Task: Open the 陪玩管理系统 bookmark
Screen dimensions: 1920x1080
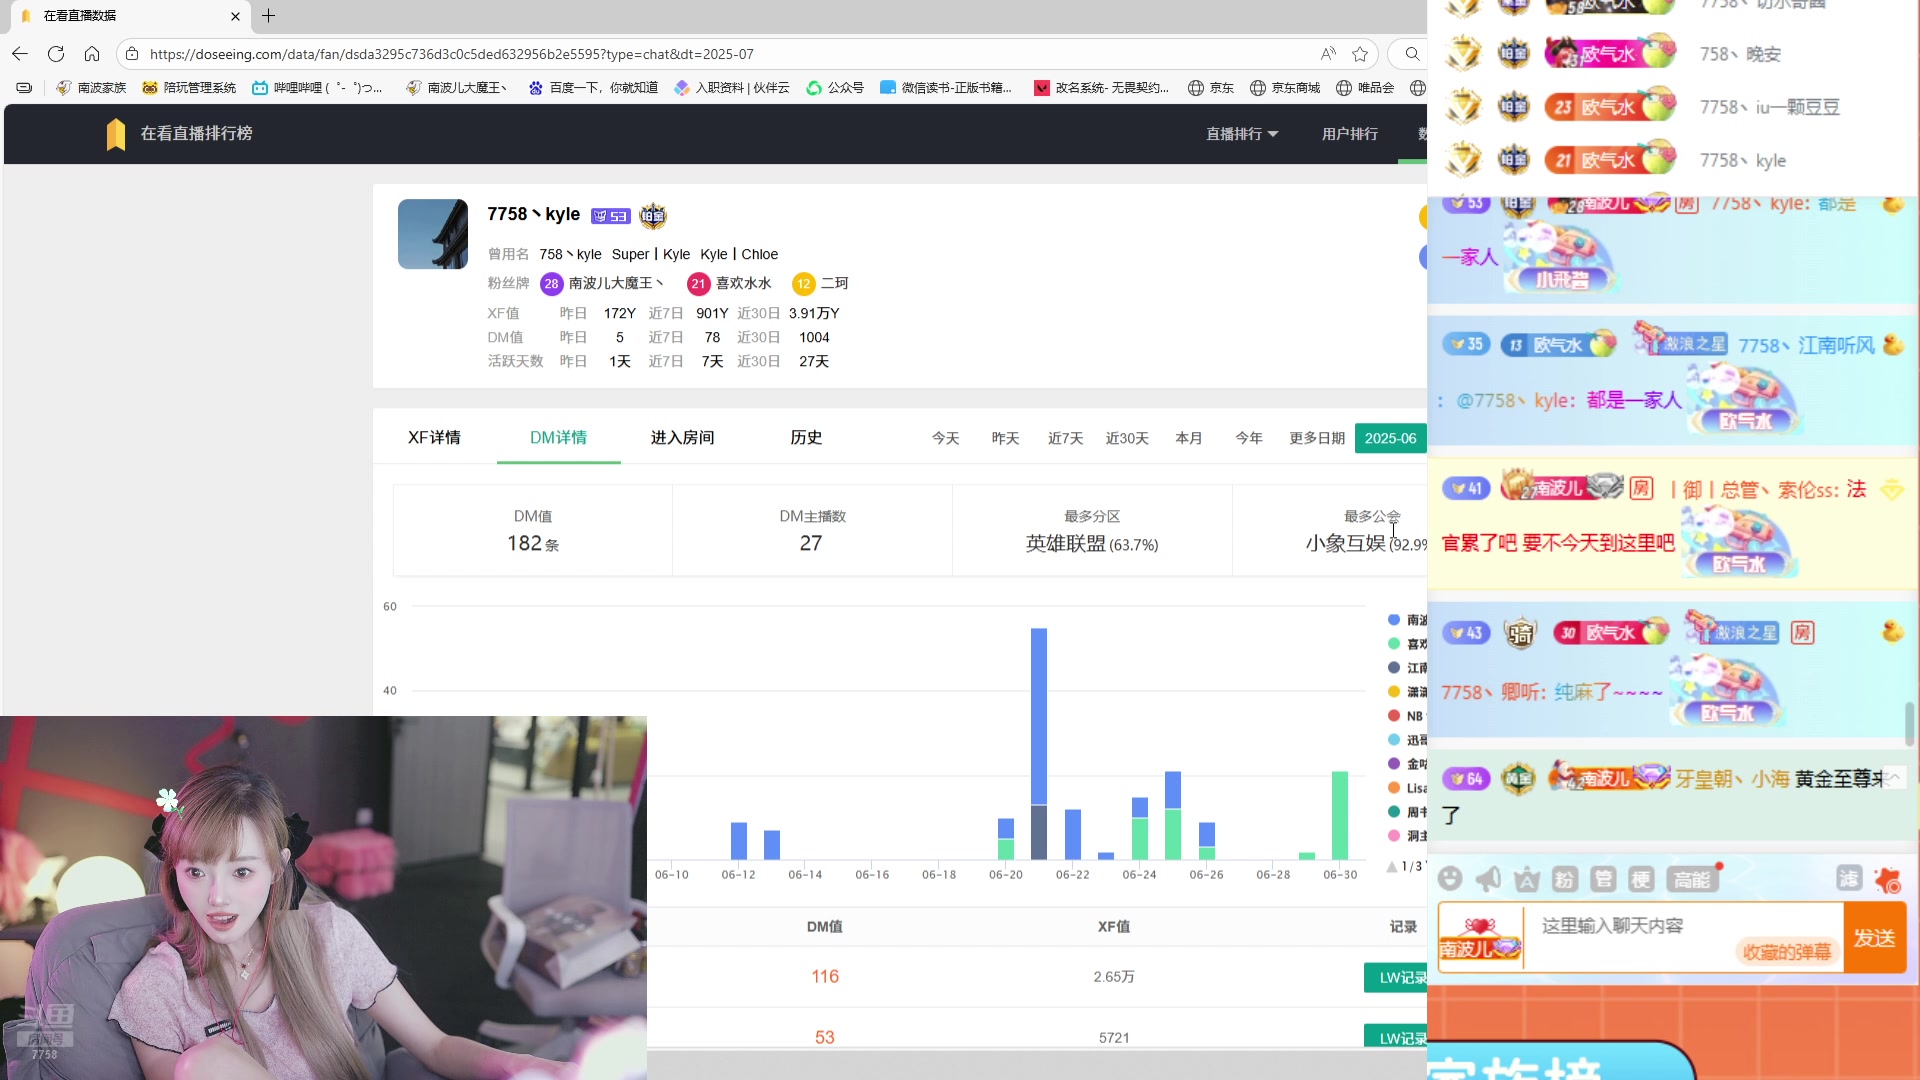Action: (x=189, y=88)
